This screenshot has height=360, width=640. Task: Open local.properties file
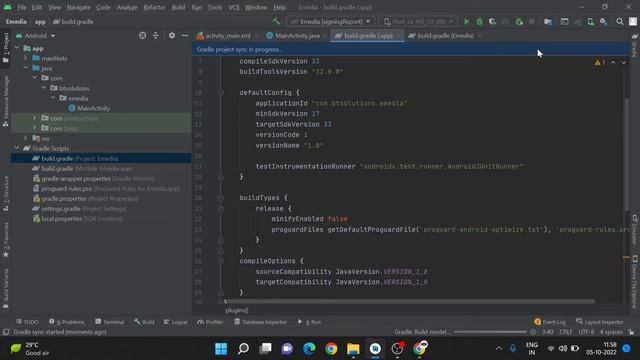(x=78, y=219)
